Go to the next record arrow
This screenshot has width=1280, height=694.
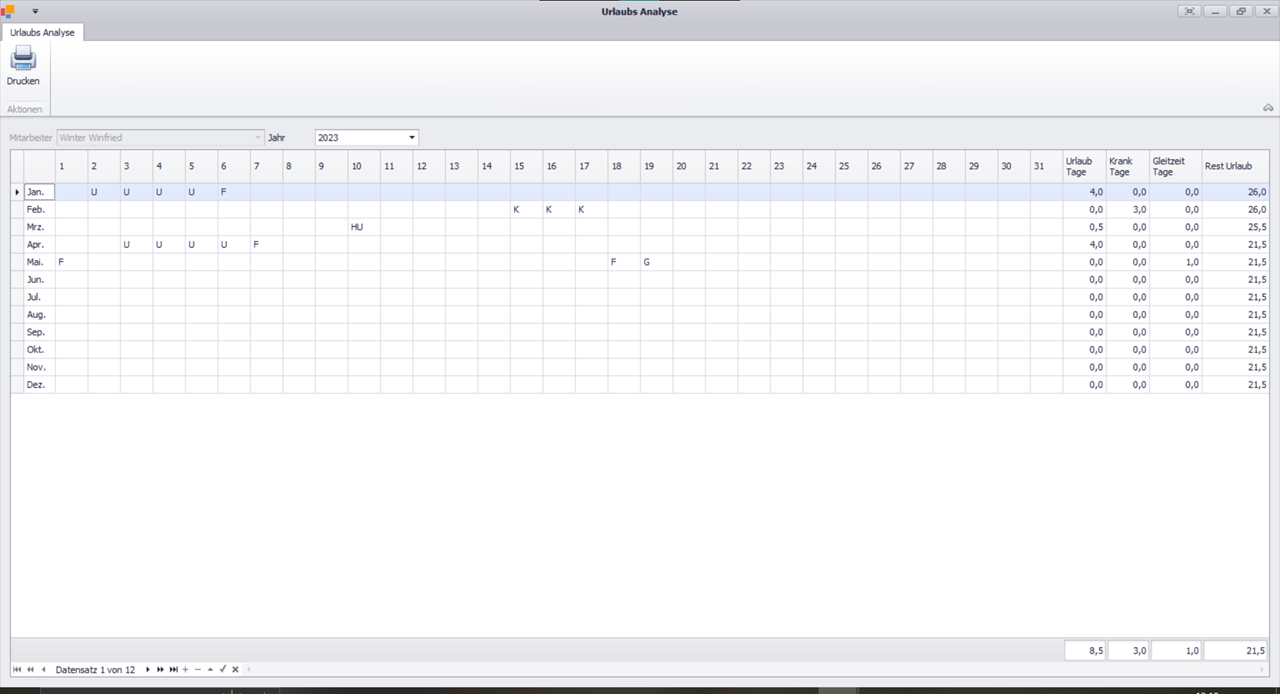point(148,669)
